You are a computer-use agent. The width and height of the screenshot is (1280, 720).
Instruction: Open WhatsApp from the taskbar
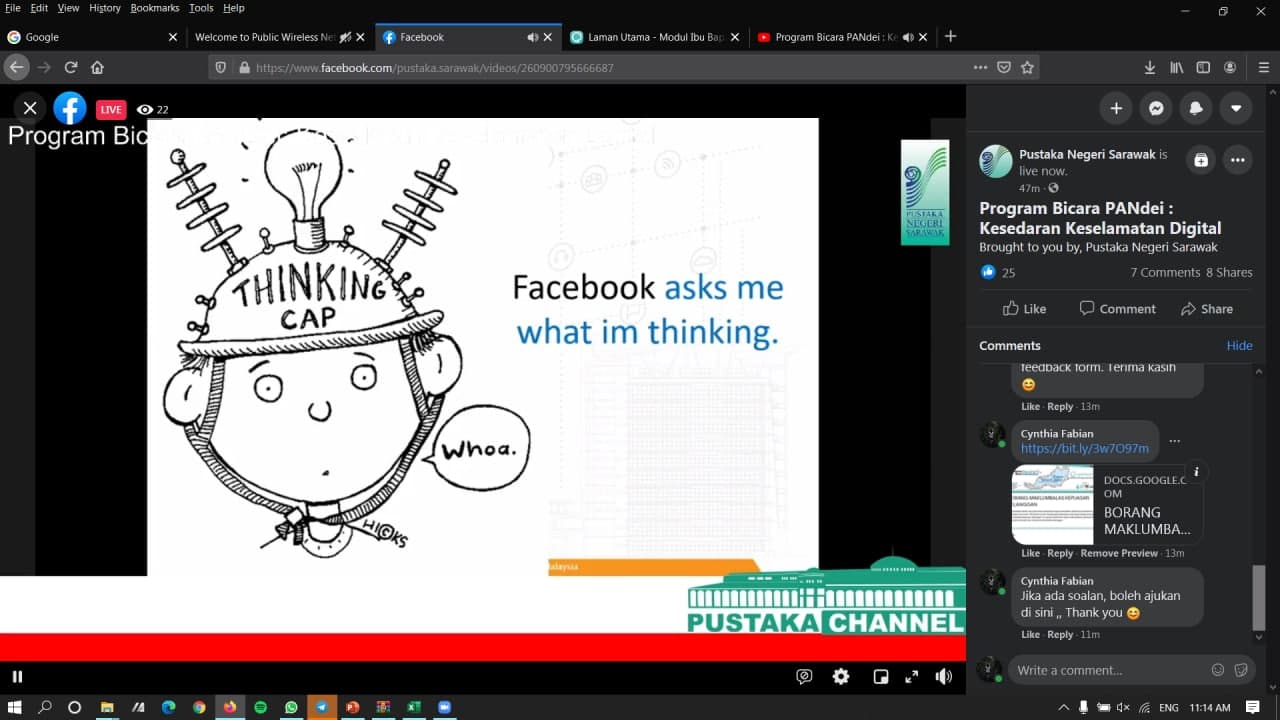tap(291, 707)
